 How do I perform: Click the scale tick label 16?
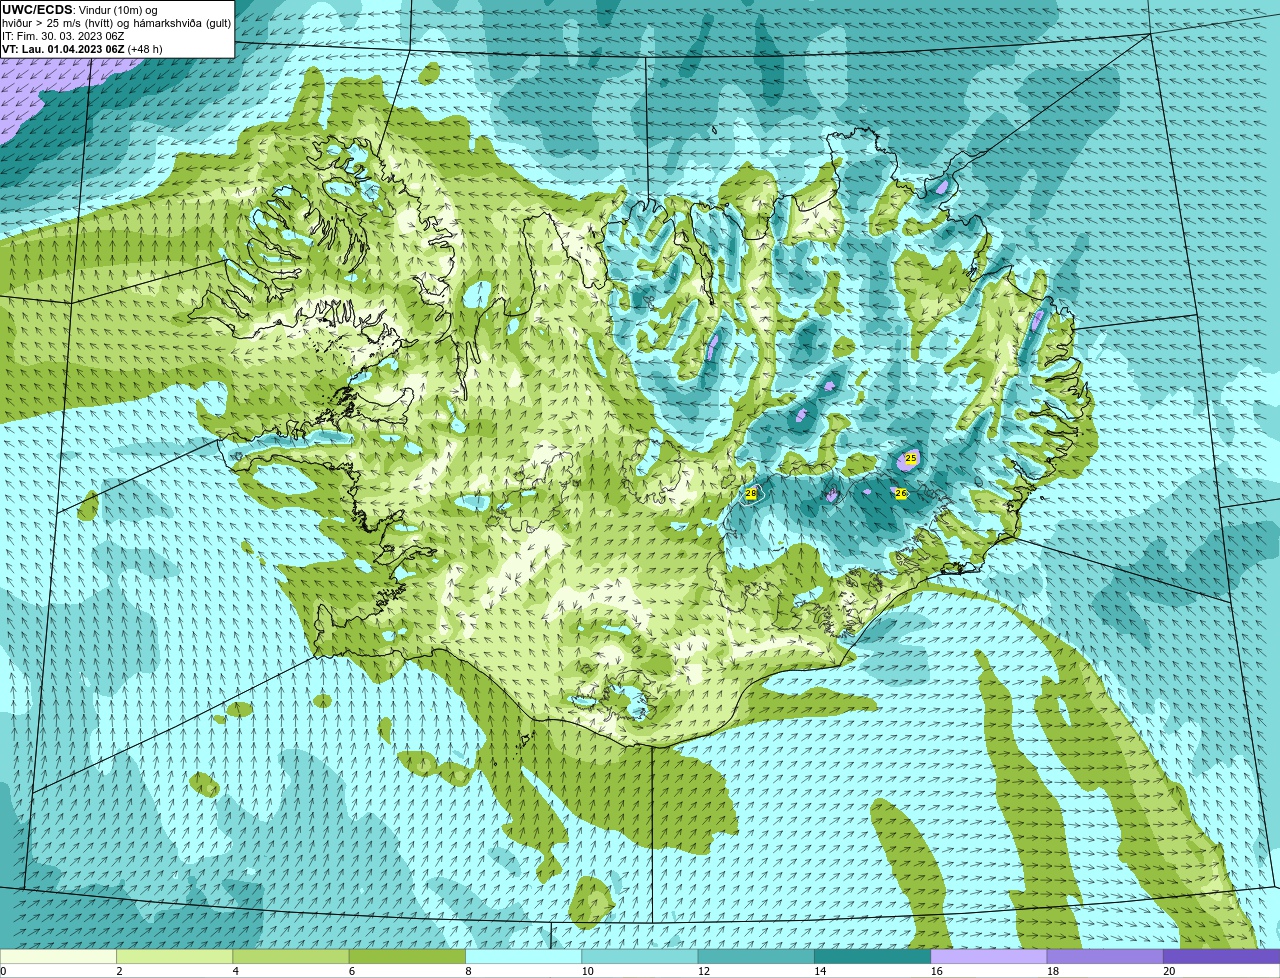tap(935, 971)
